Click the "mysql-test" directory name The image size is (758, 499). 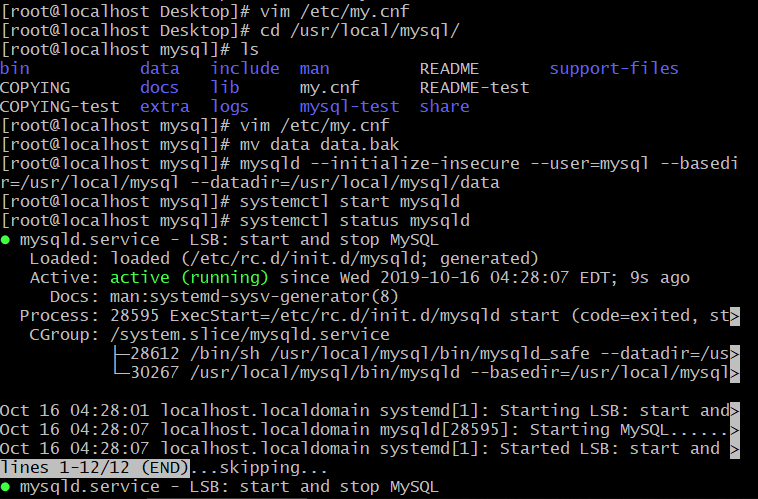point(349,107)
